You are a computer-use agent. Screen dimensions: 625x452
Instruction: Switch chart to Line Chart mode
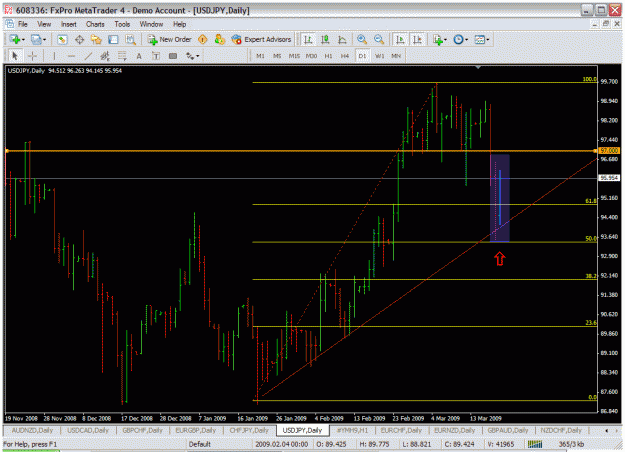click(342, 39)
